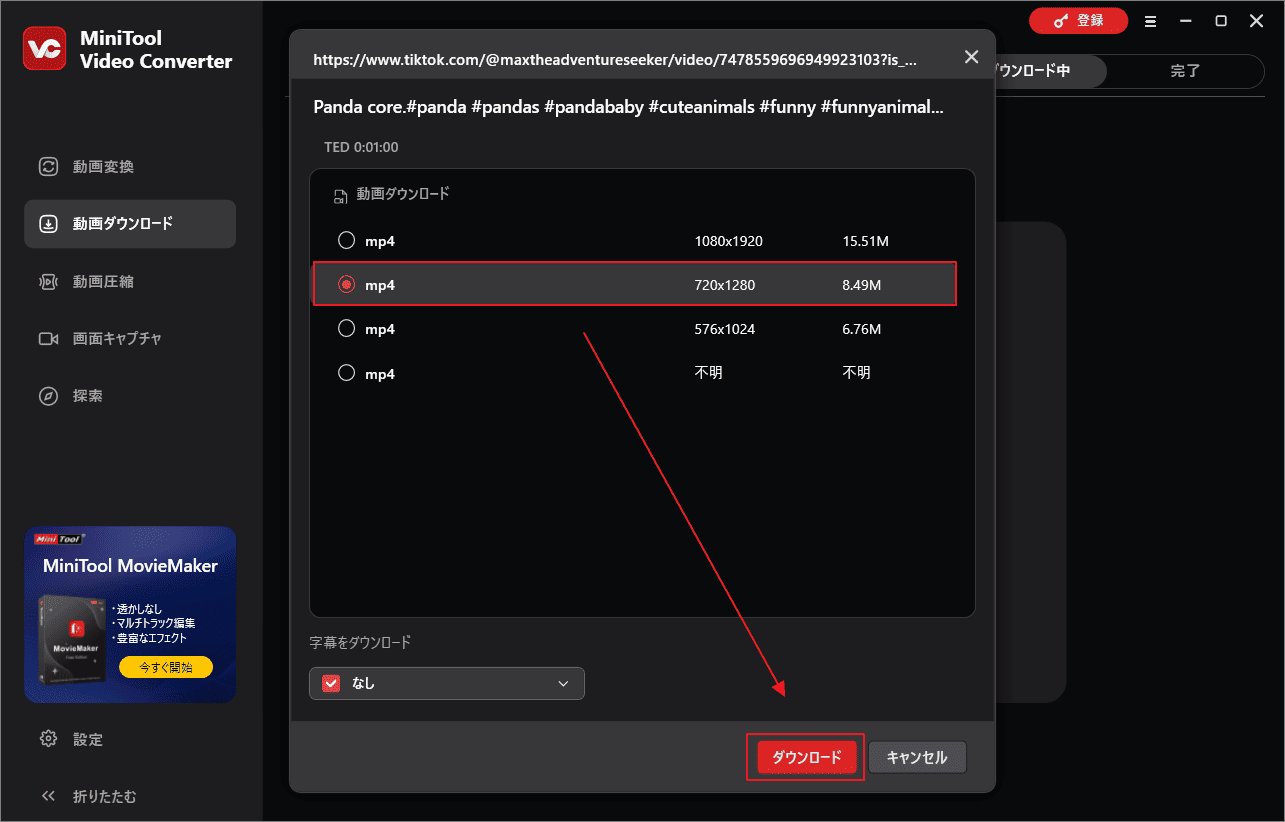The image size is (1285, 822).
Task: Open the hamburger menu in the title bar
Action: [1151, 21]
